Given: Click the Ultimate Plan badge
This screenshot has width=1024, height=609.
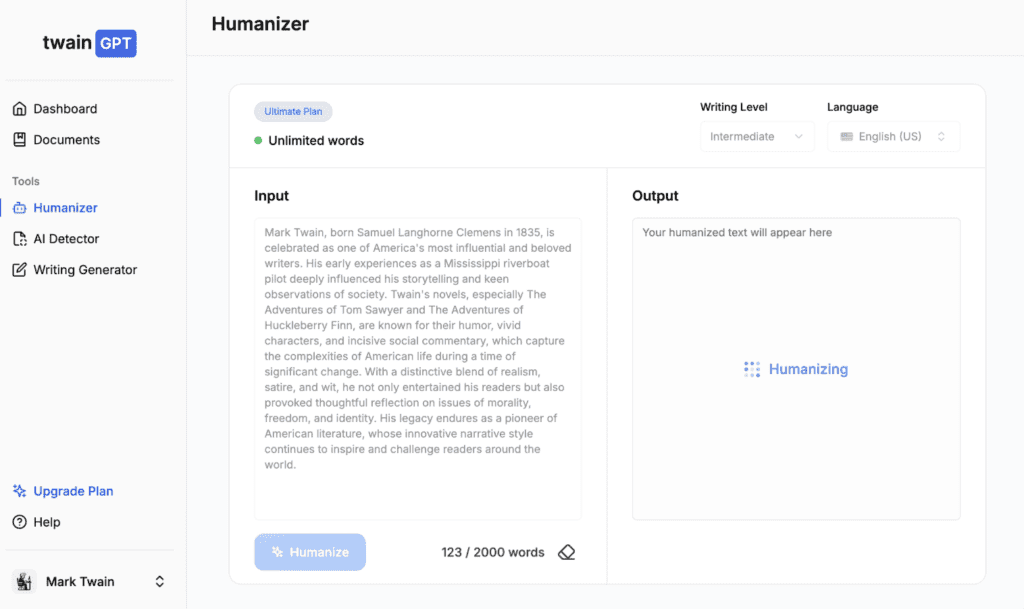Looking at the screenshot, I should point(293,112).
